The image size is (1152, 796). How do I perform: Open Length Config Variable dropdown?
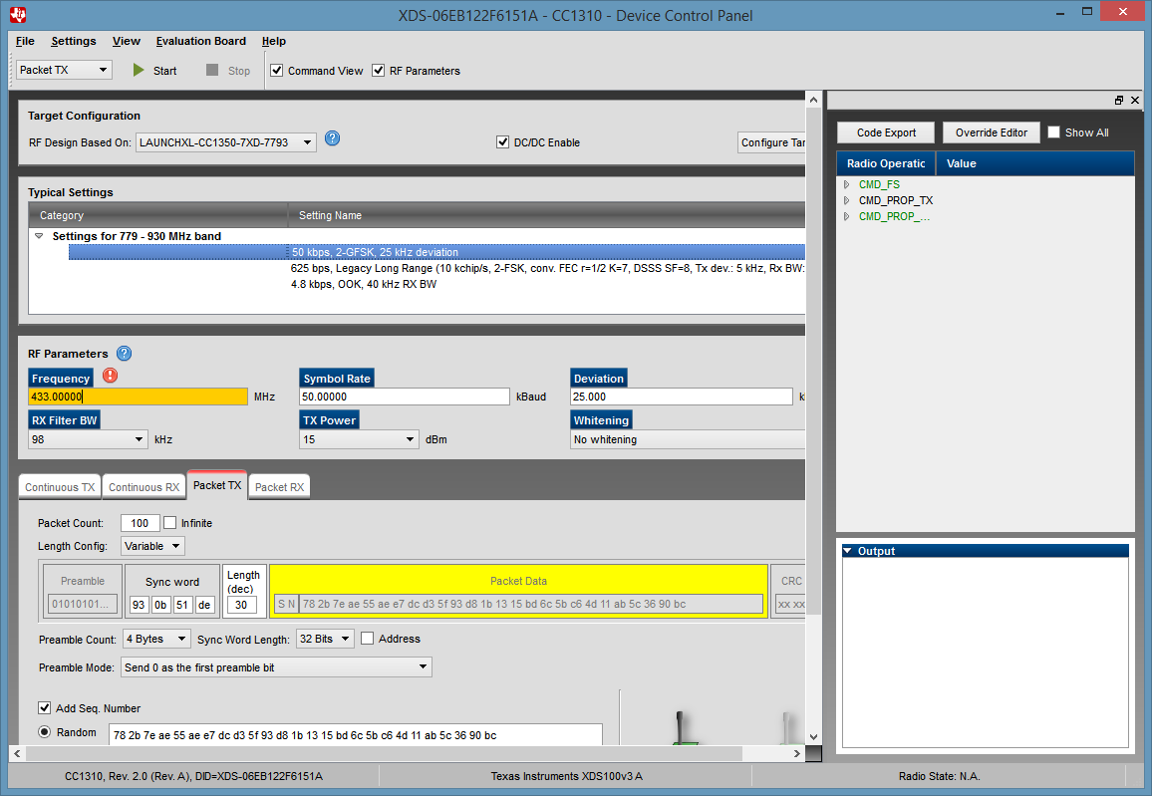(152, 546)
